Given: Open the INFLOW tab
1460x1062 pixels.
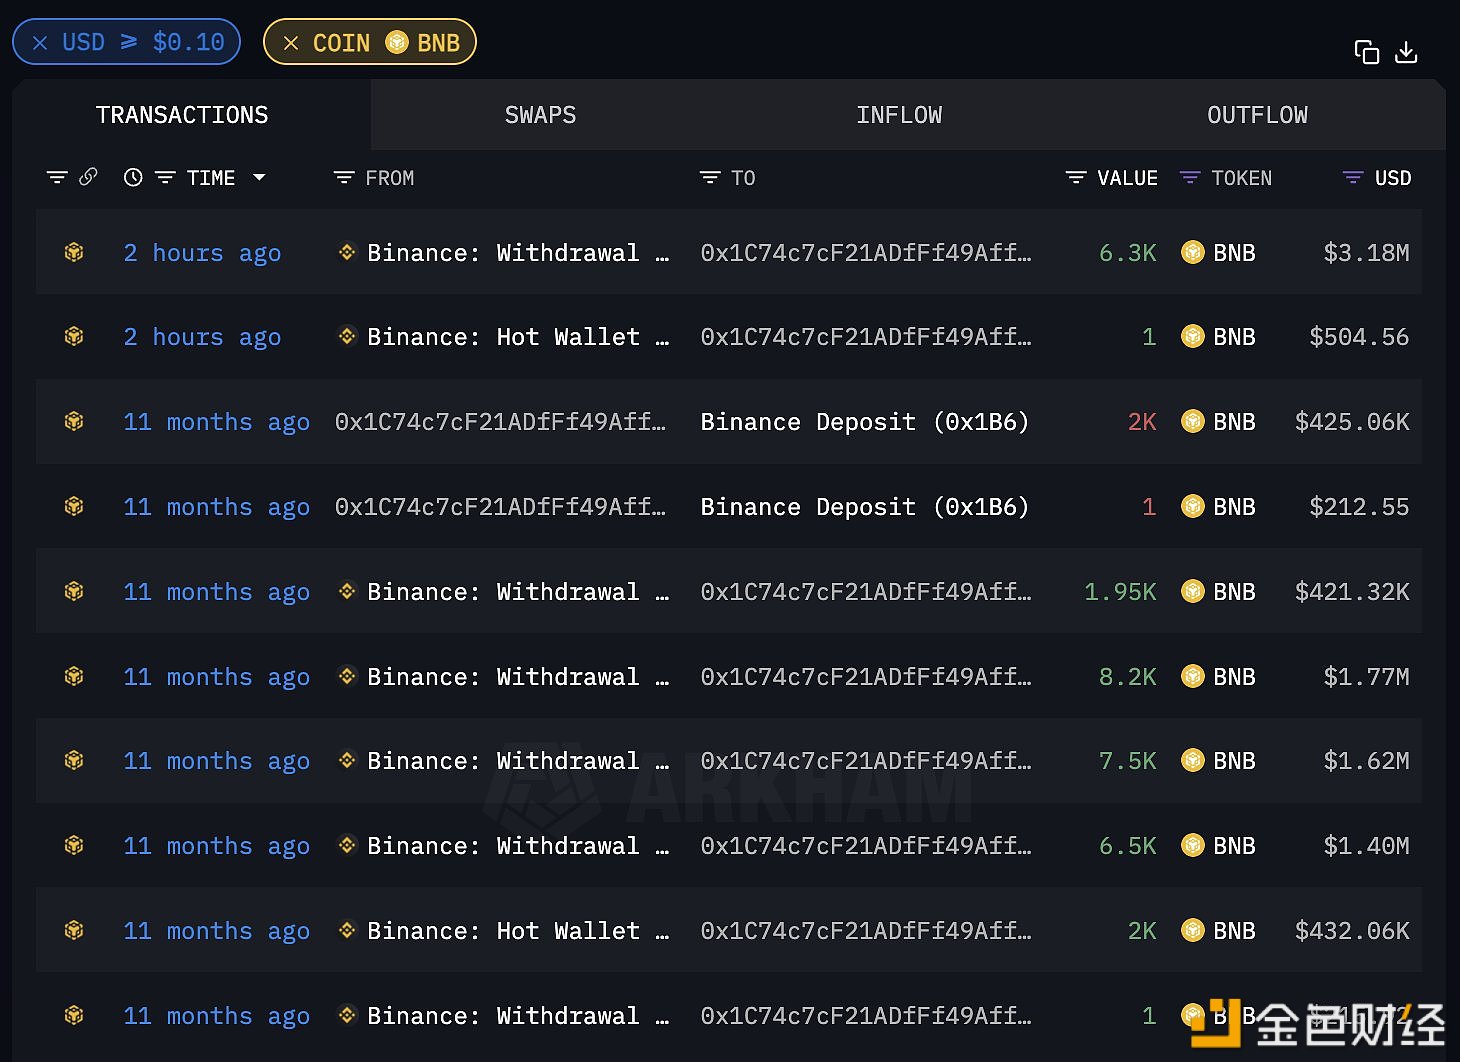Looking at the screenshot, I should pyautogui.click(x=899, y=115).
